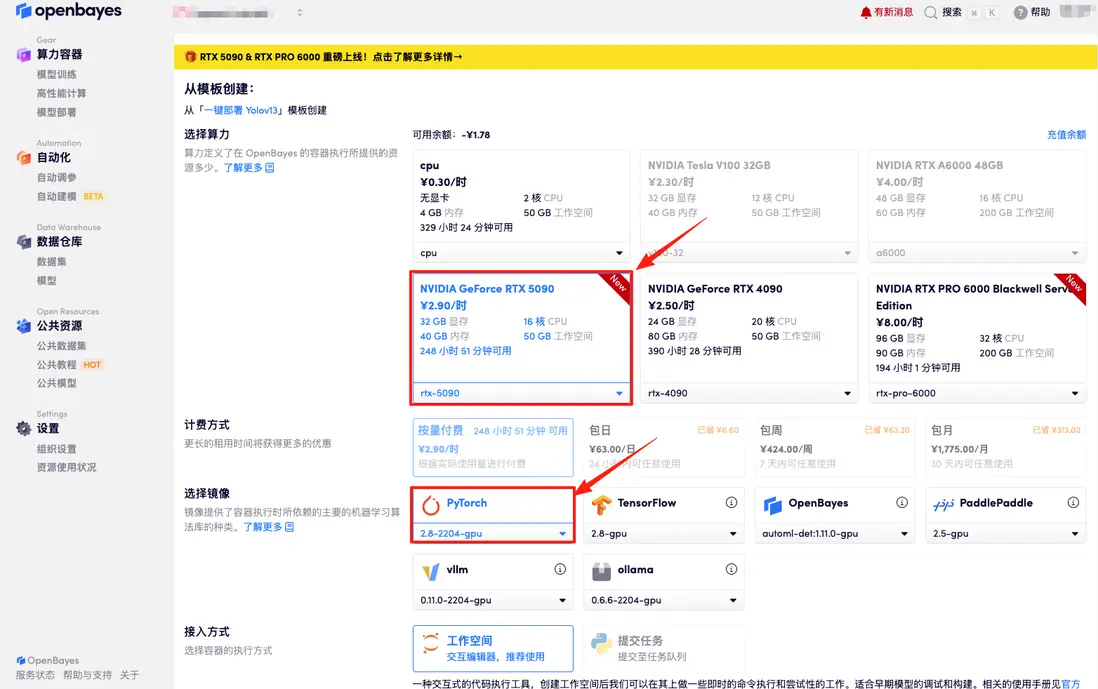Show info for OpenBayes image

point(902,502)
